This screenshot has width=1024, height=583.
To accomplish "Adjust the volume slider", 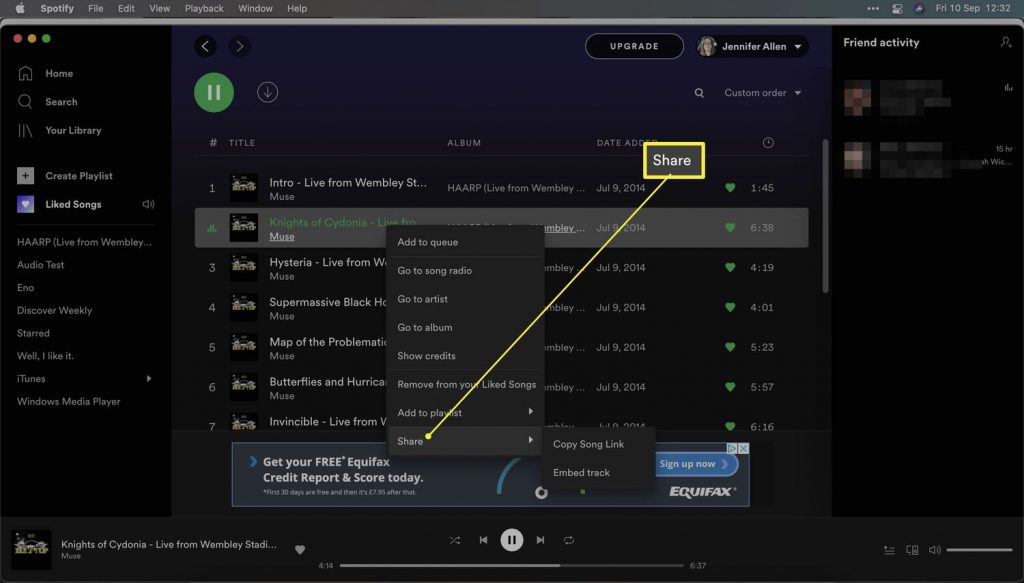I will coord(979,550).
